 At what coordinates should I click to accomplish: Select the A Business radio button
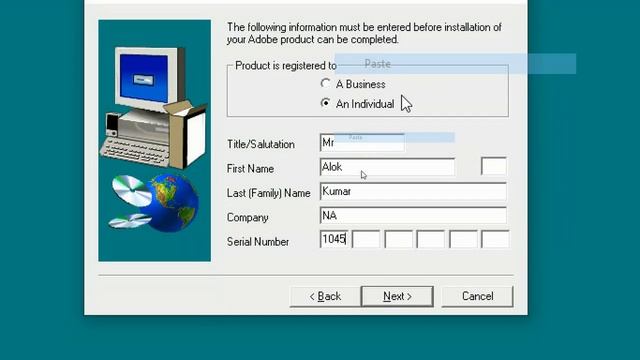click(x=325, y=84)
